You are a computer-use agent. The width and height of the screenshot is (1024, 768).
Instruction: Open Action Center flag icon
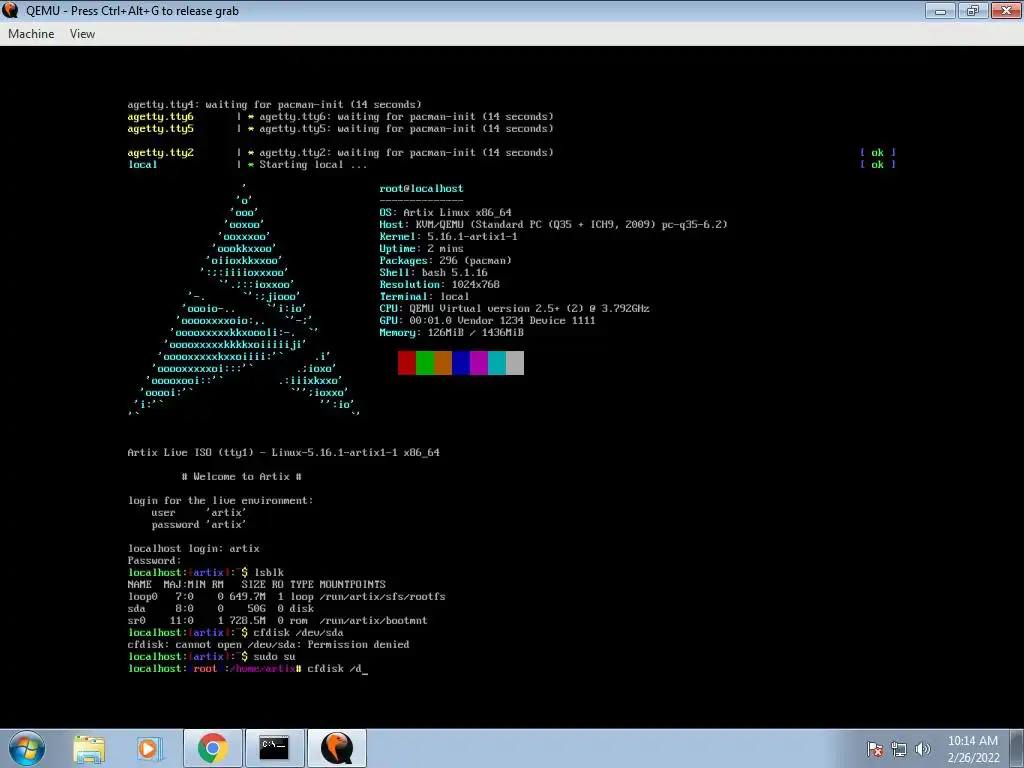875,749
